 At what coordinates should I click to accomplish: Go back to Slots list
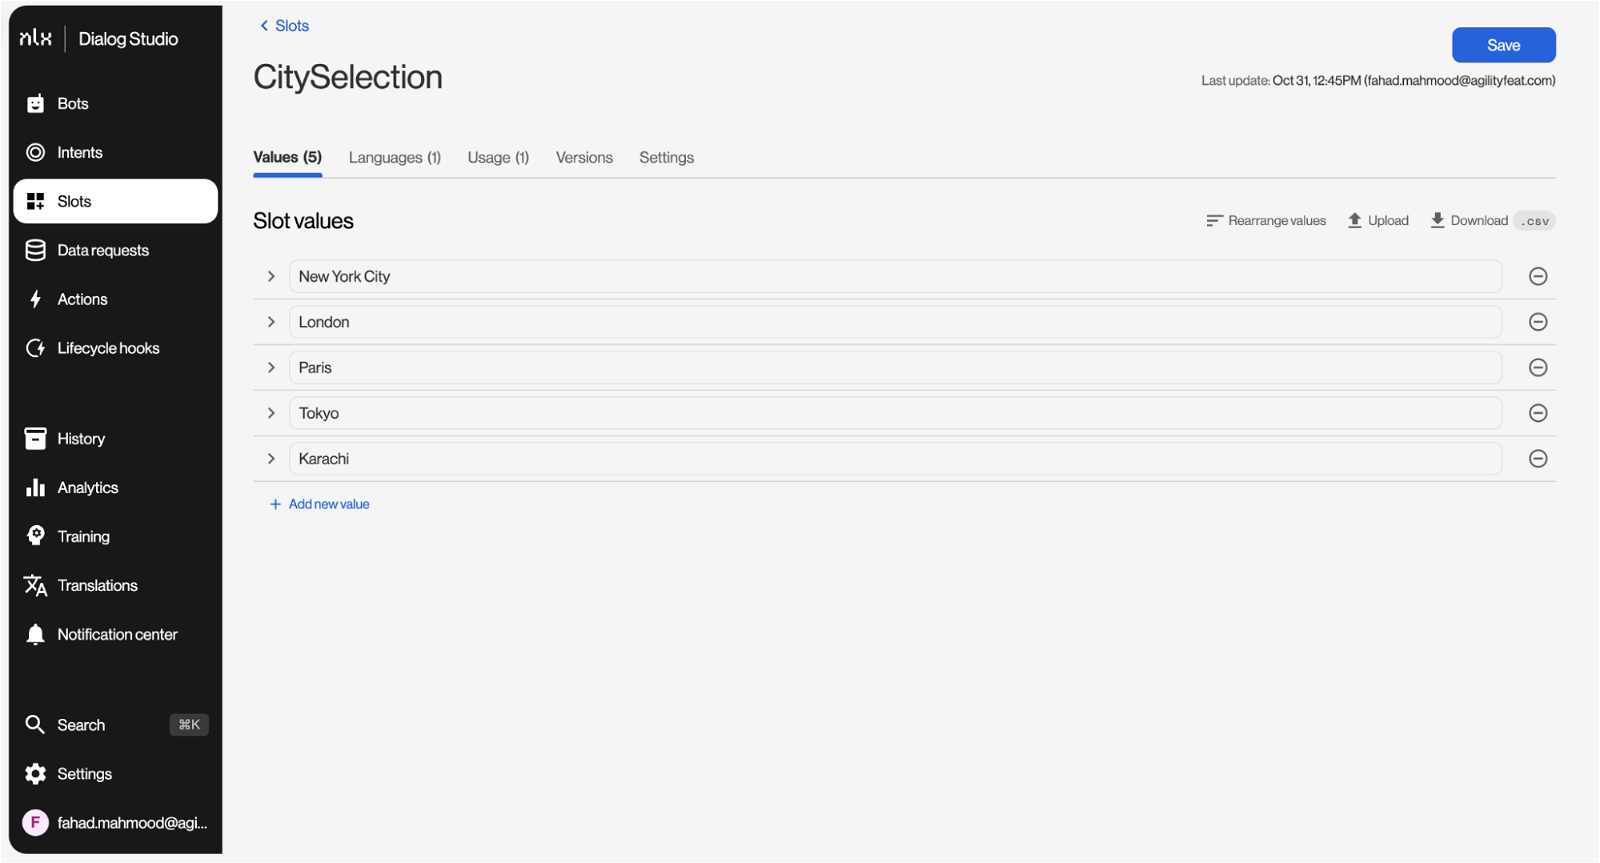(x=285, y=26)
